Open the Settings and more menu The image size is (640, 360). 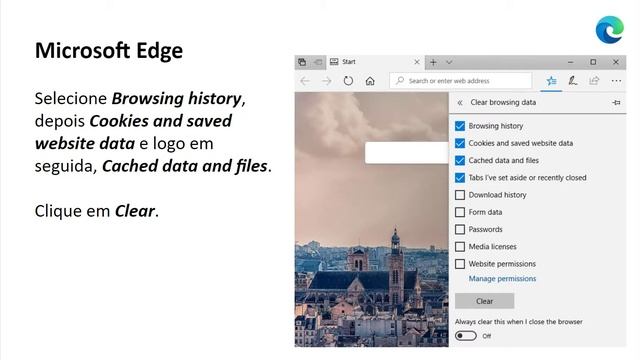(x=616, y=81)
